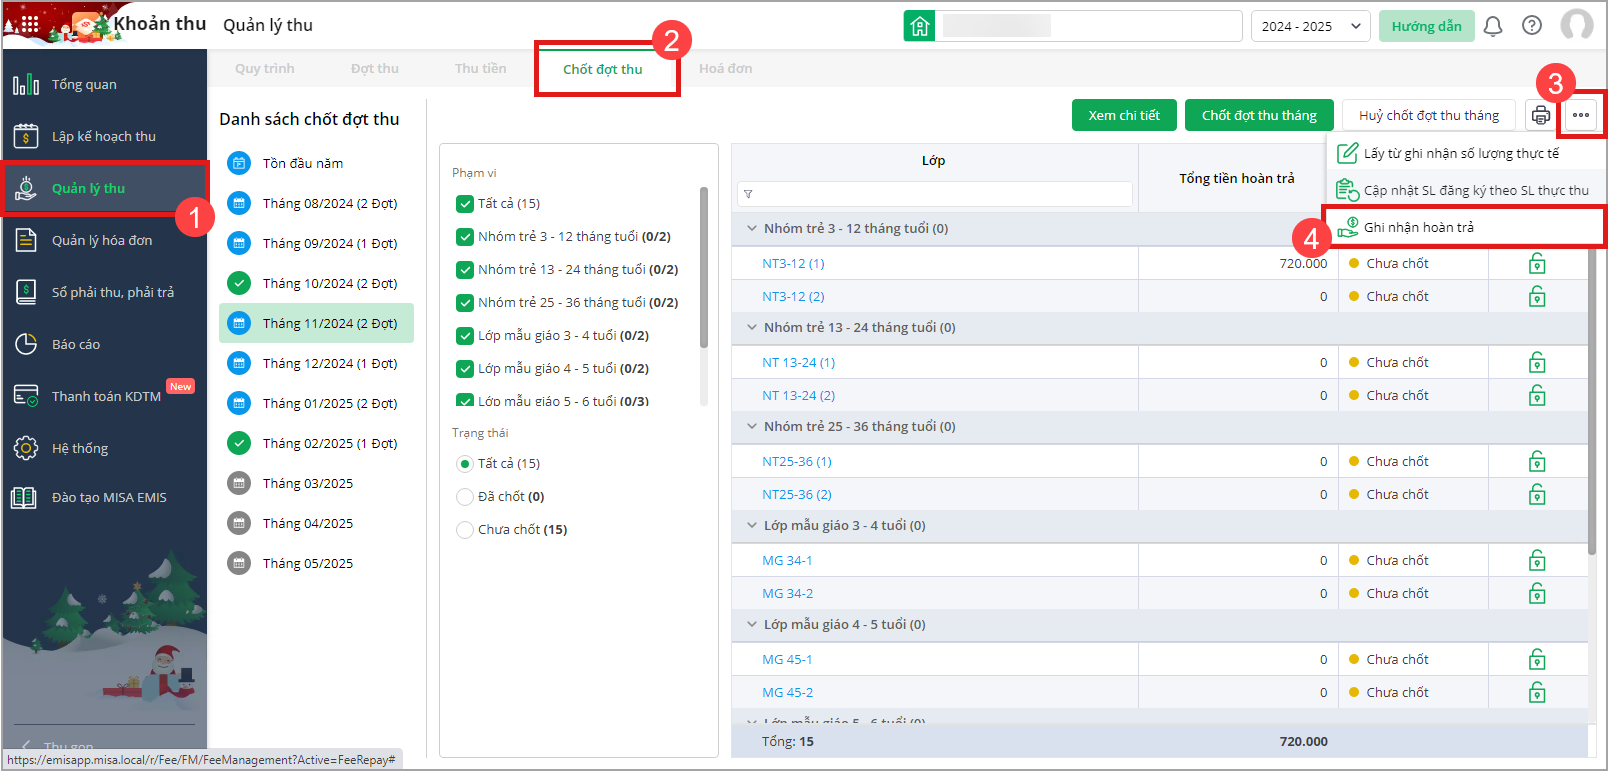Click lock icon for NT25-36 (1) row
This screenshot has width=1608, height=771.
1537,461
